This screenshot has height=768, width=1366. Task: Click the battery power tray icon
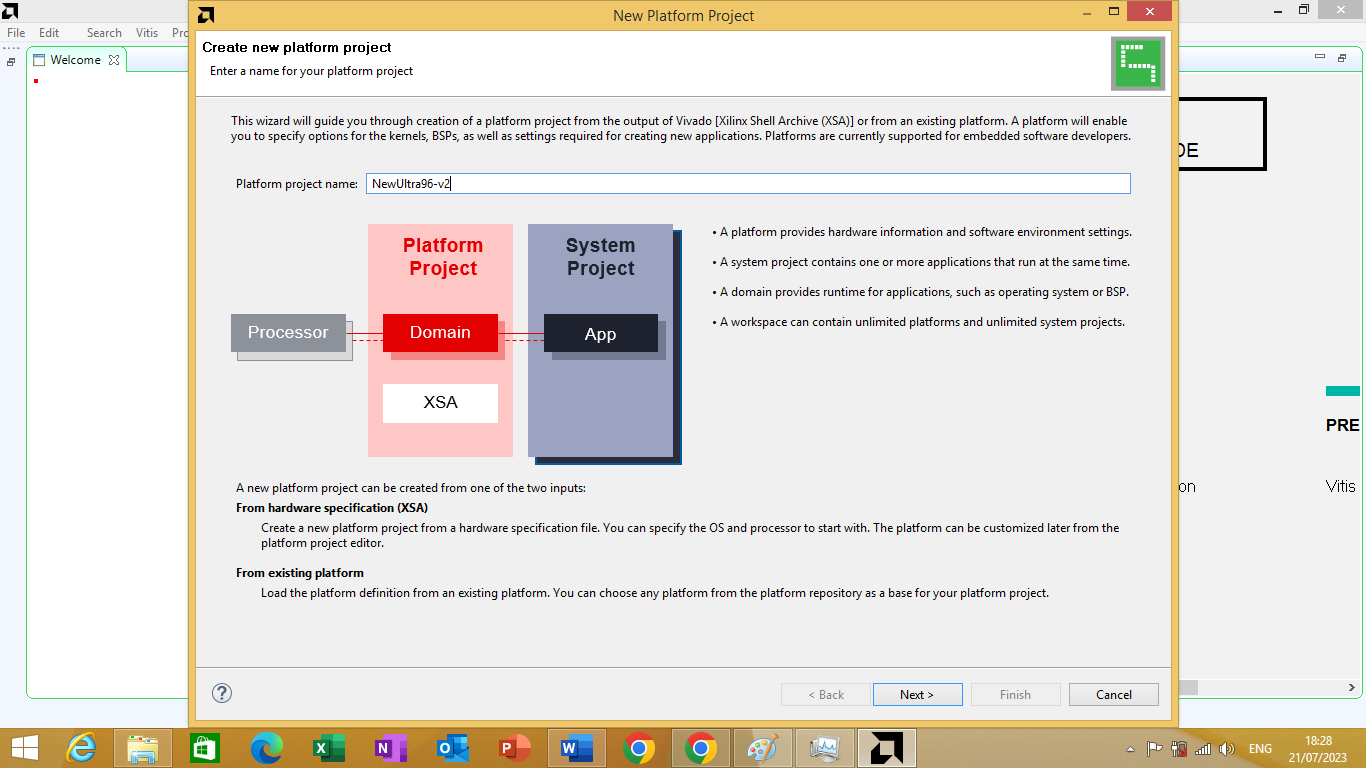(1179, 748)
